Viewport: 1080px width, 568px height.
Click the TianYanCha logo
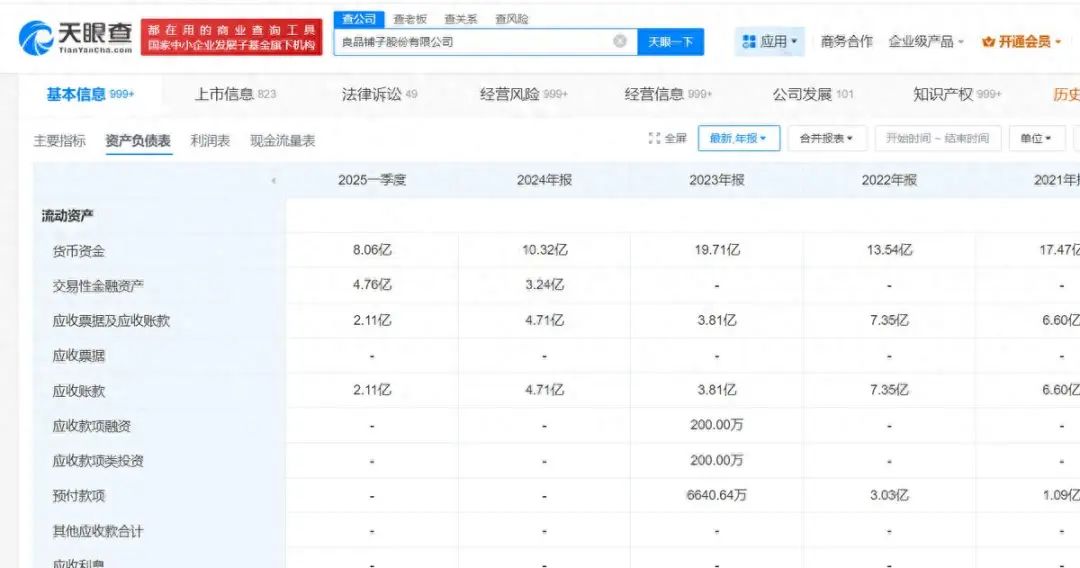pyautogui.click(x=76, y=37)
